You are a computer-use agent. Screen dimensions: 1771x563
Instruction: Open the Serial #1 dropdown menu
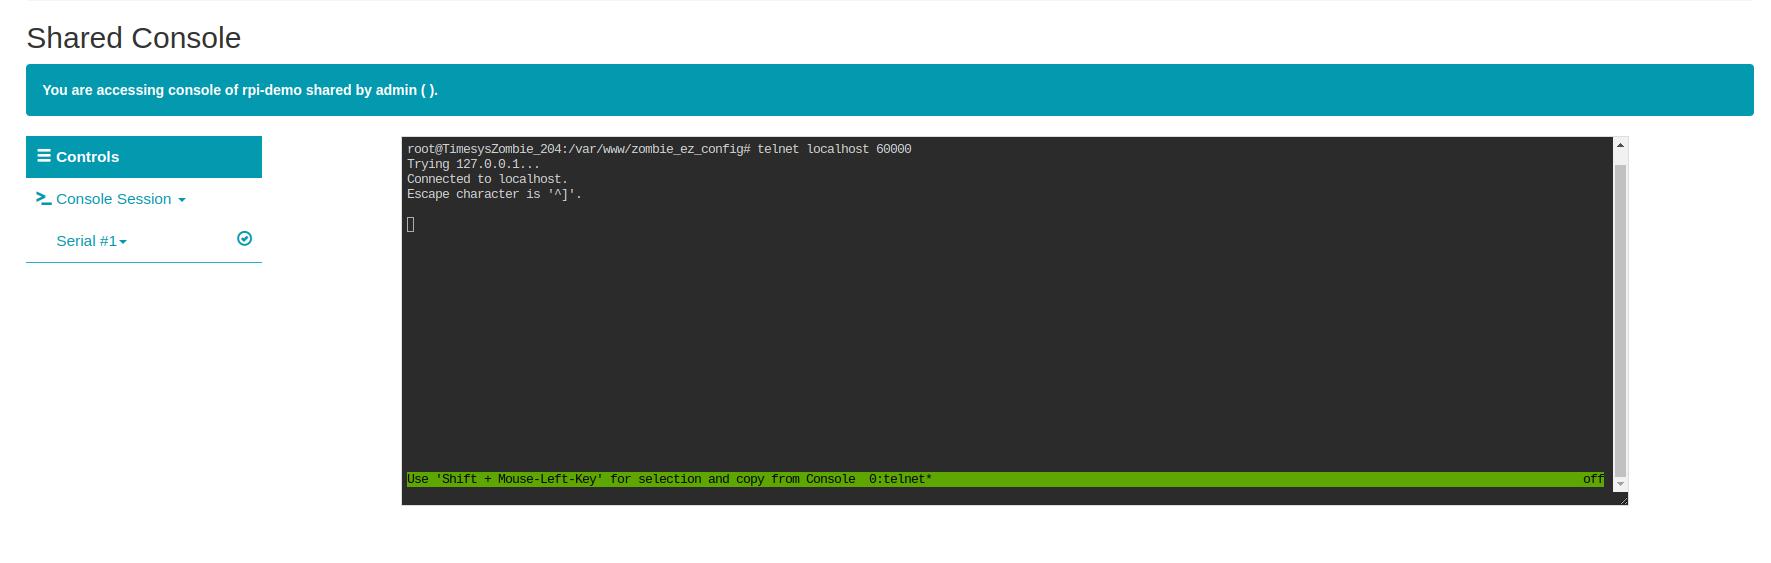pyautogui.click(x=92, y=241)
